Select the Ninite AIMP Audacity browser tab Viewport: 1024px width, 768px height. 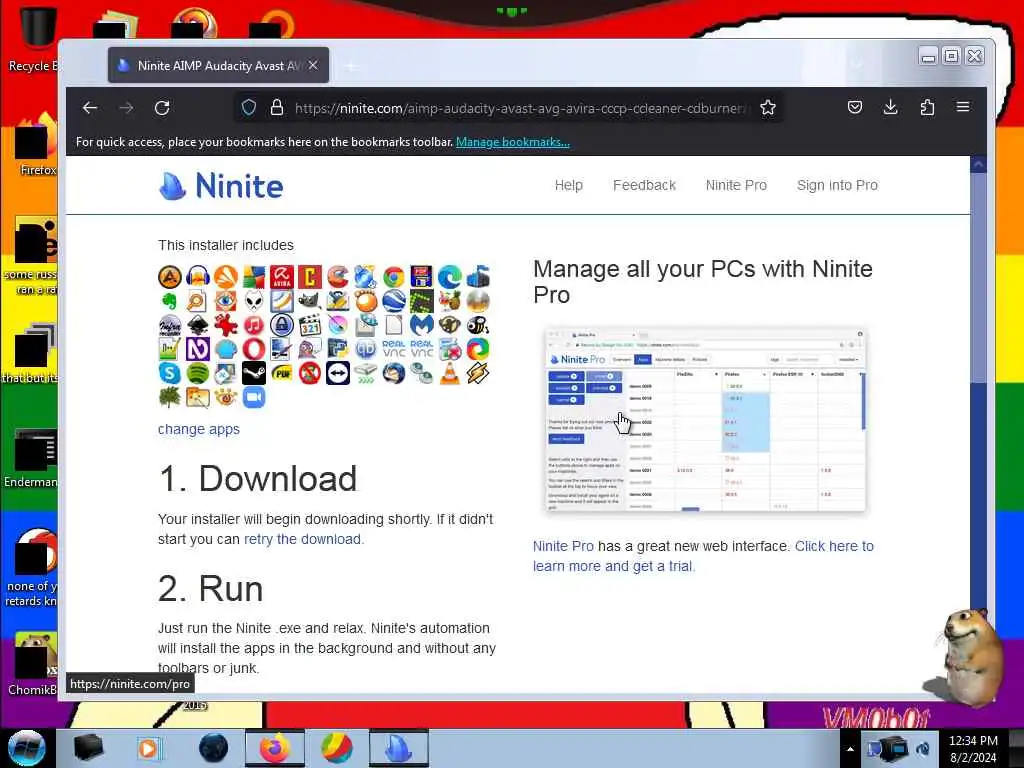point(218,65)
